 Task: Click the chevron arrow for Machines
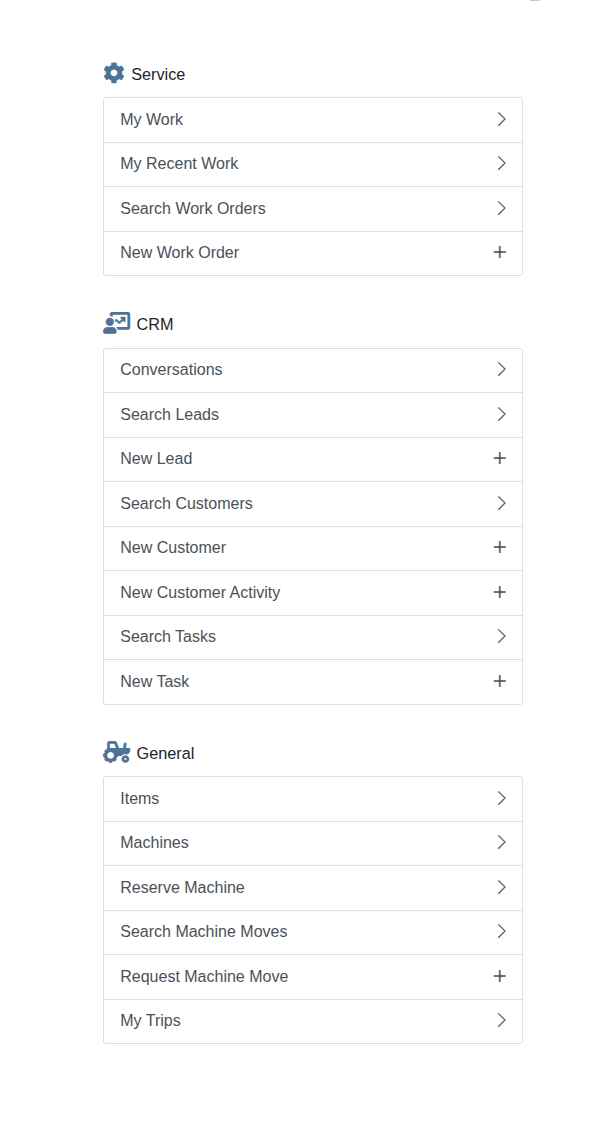pos(501,842)
